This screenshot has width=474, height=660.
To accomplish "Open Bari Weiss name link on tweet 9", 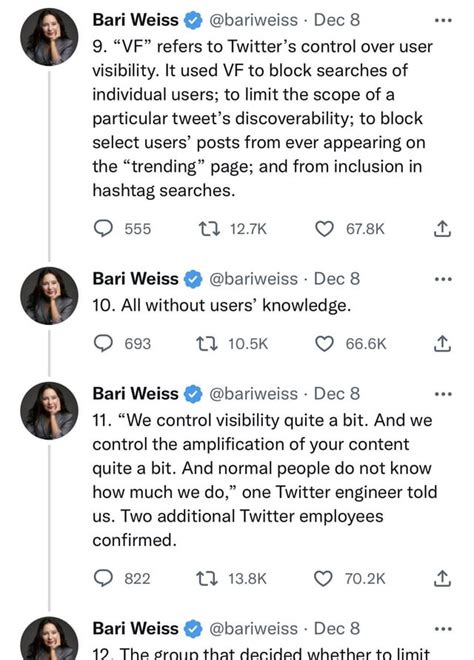I will coord(136,20).
